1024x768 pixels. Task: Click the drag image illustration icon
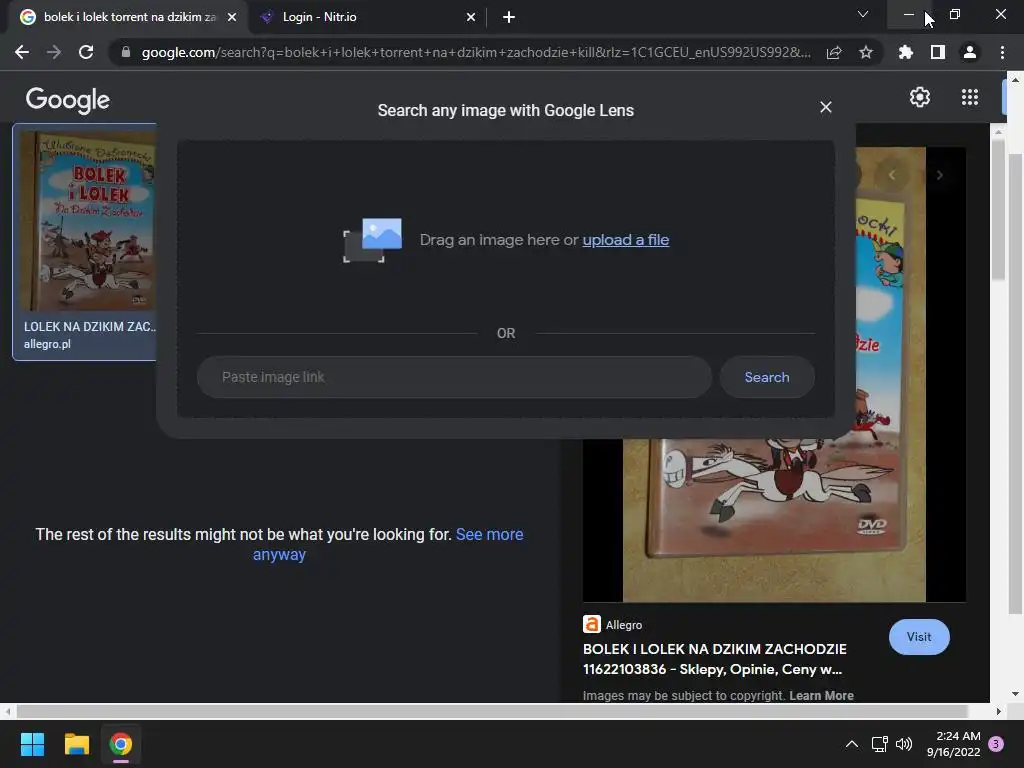372,240
